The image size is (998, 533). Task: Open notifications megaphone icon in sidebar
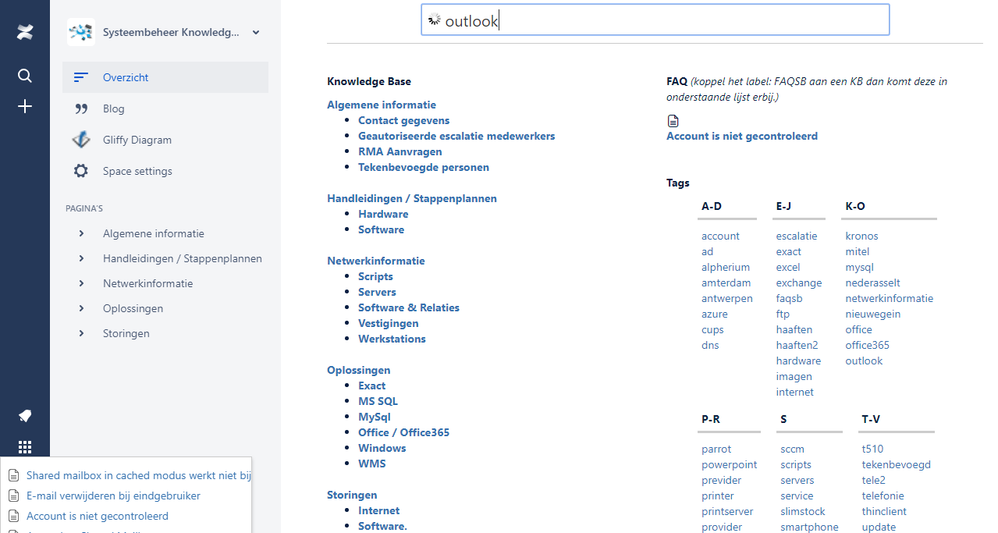pos(25,416)
